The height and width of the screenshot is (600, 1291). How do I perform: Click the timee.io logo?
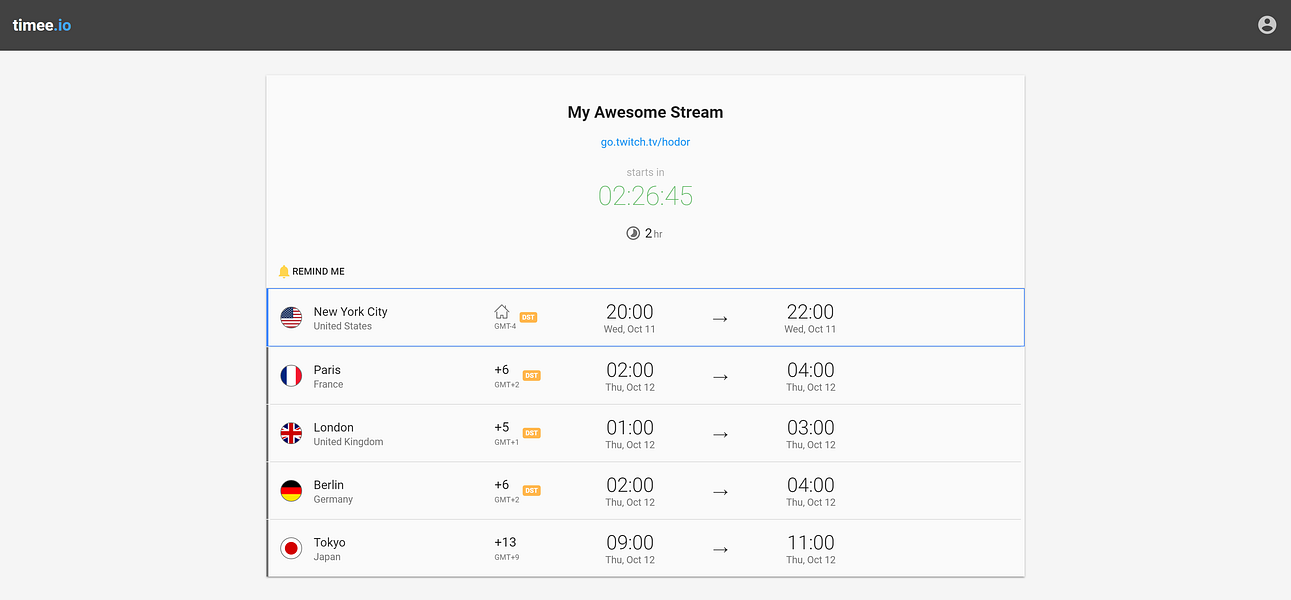coord(42,25)
